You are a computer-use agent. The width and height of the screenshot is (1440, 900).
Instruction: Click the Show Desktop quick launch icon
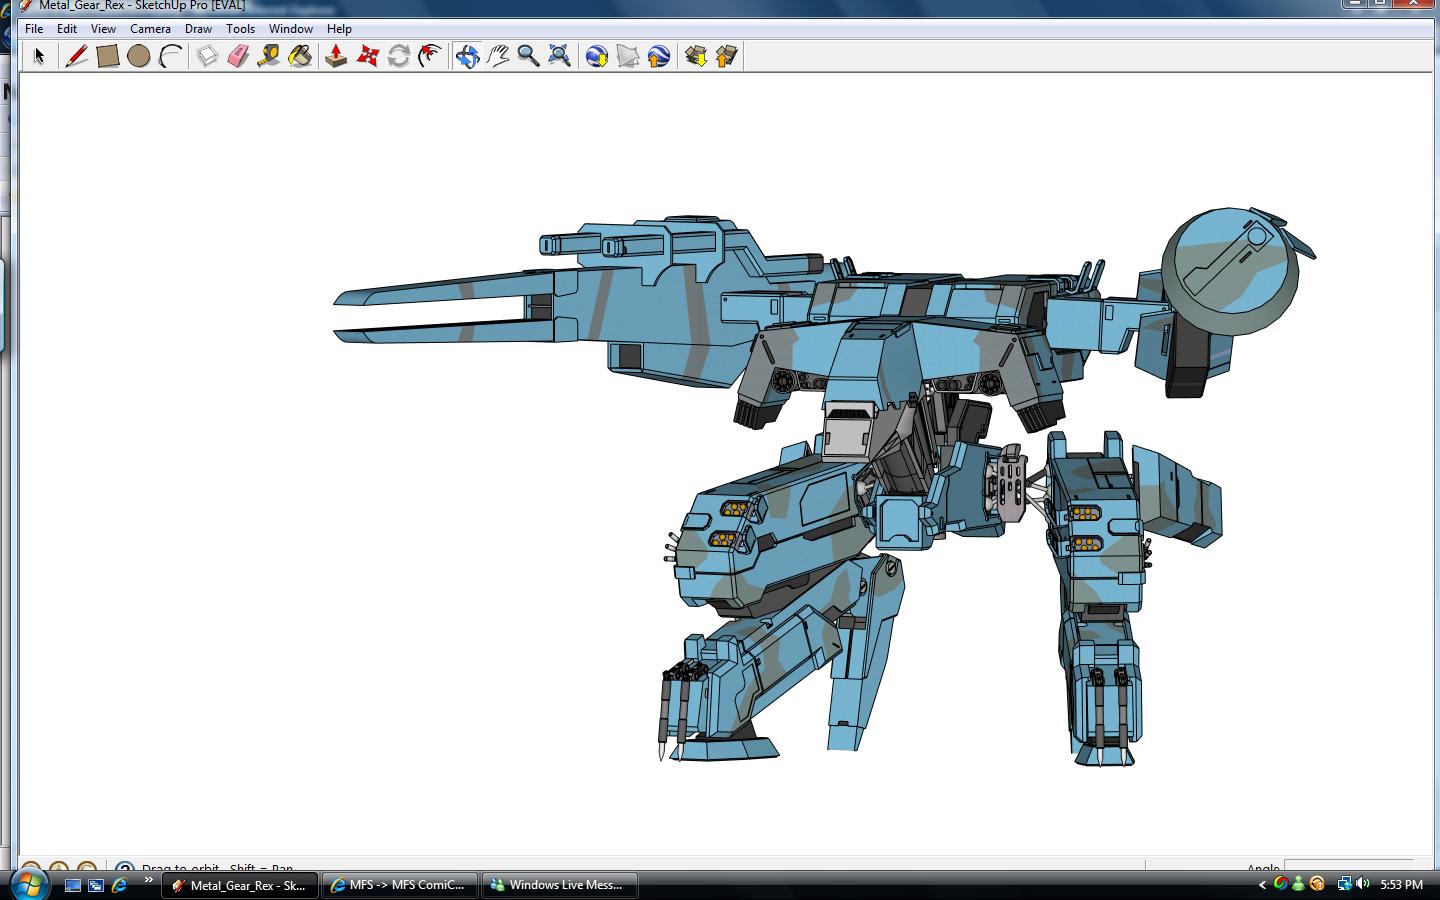73,885
